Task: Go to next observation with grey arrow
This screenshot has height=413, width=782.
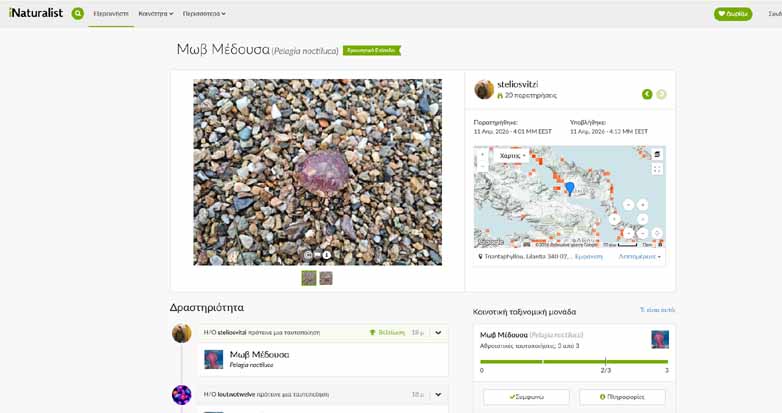Action: [x=661, y=94]
